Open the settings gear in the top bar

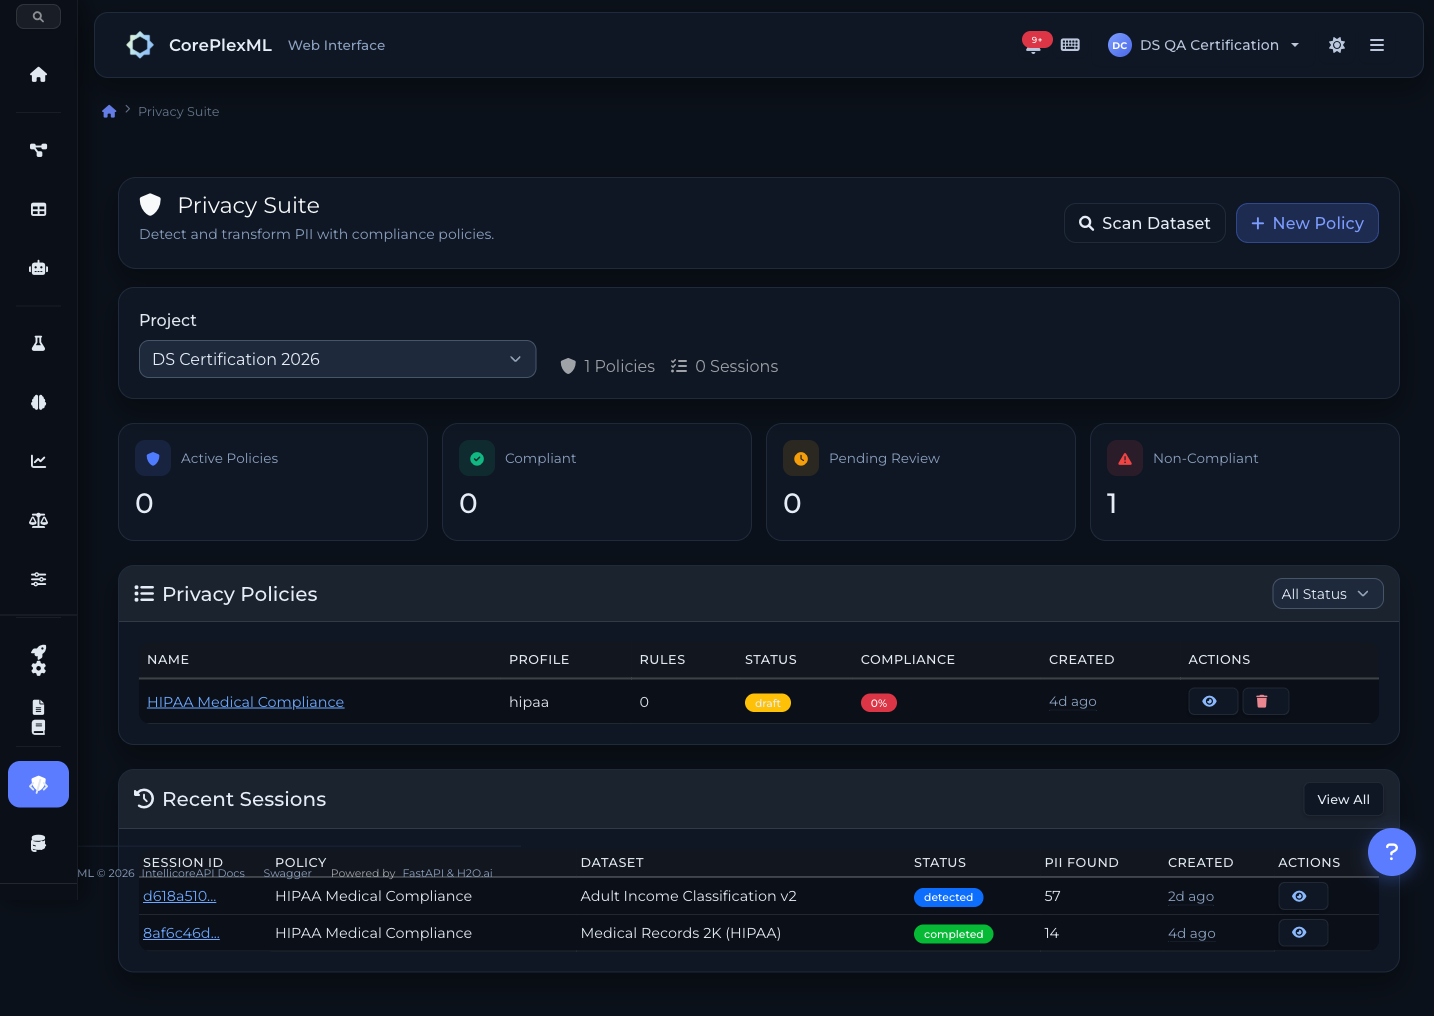point(1337,45)
